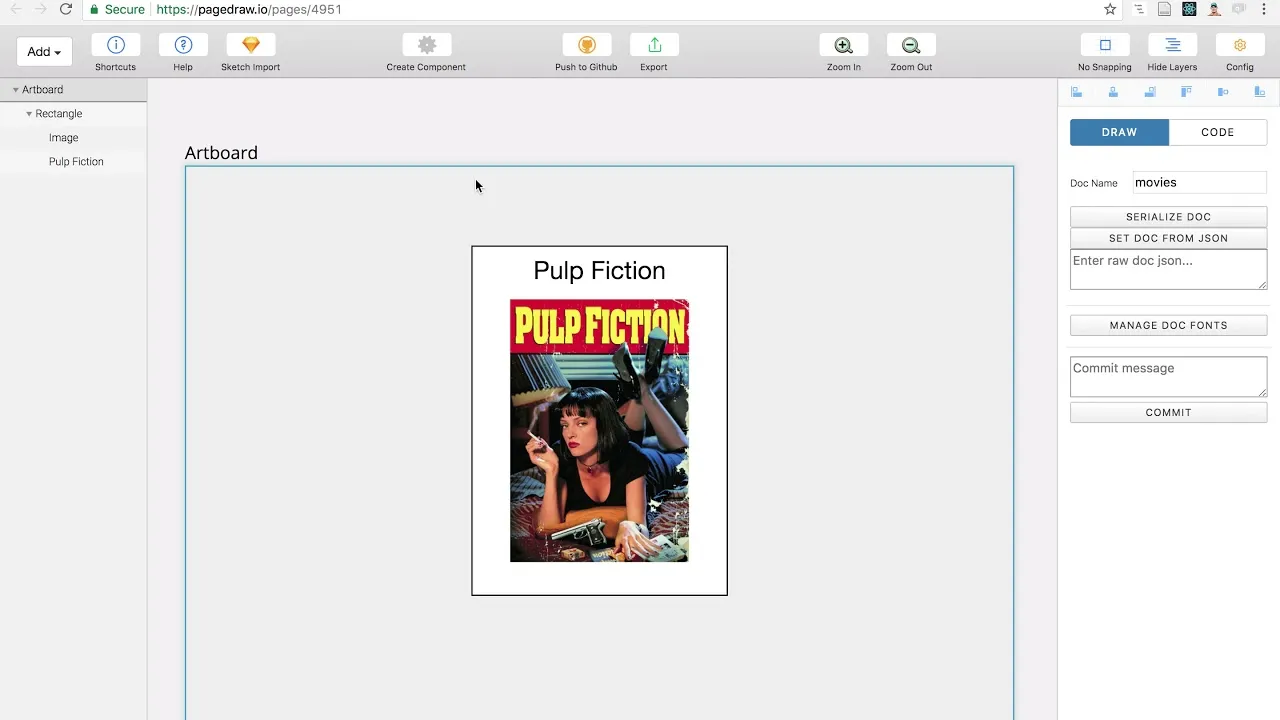The width and height of the screenshot is (1280, 720).
Task: Select the Pulp Fiction title on canvas
Action: pyautogui.click(x=599, y=271)
